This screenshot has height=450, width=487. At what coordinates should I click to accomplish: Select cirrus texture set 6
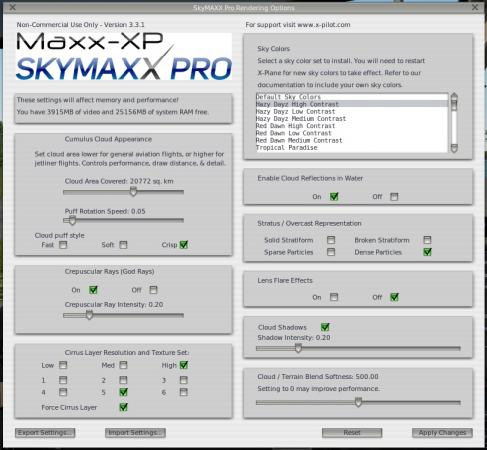click(184, 392)
